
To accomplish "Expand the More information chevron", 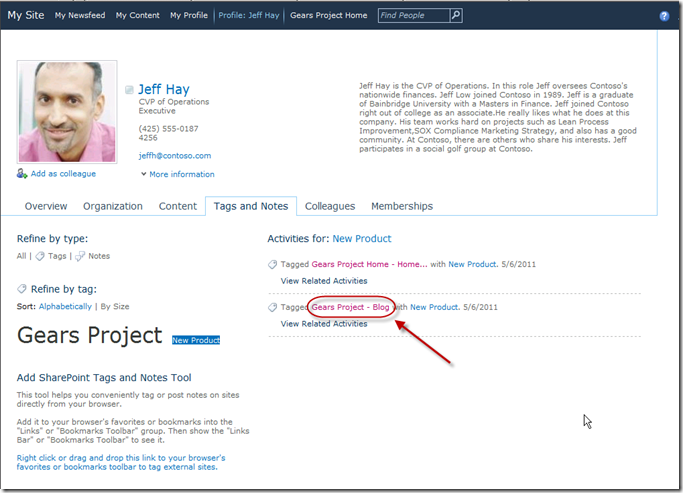I will [x=143, y=174].
